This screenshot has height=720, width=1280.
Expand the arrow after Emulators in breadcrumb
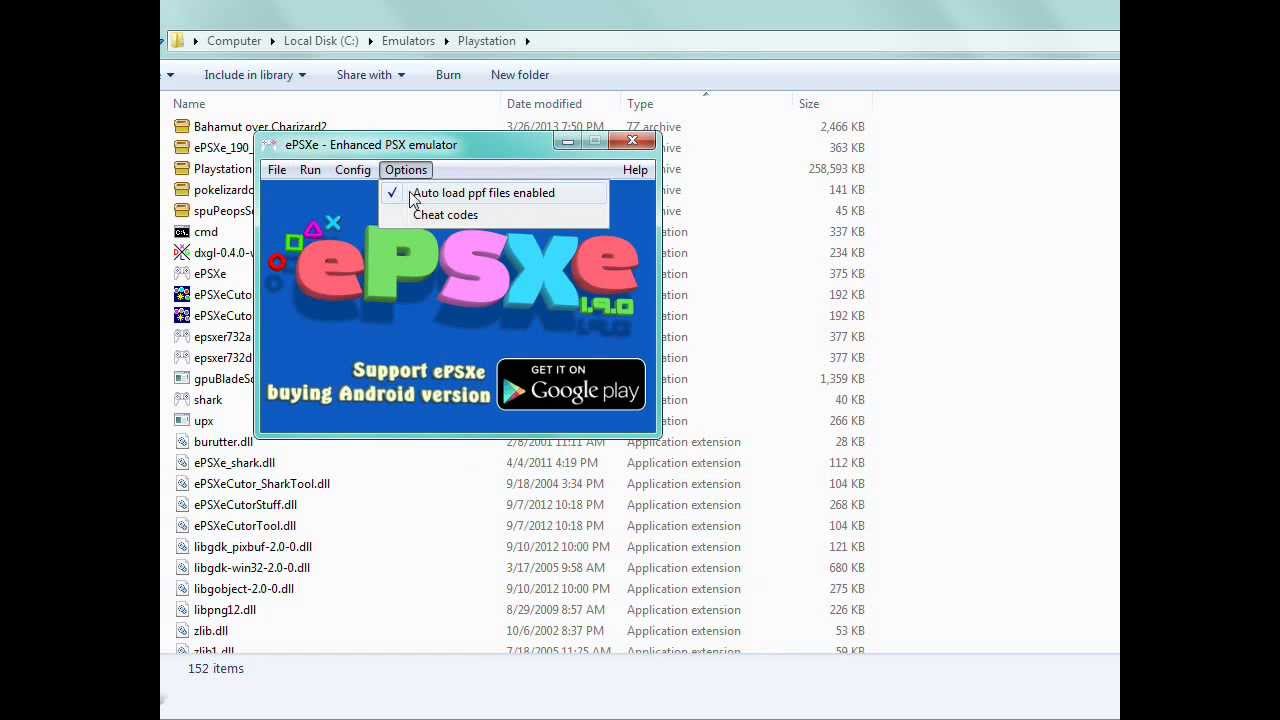446,41
